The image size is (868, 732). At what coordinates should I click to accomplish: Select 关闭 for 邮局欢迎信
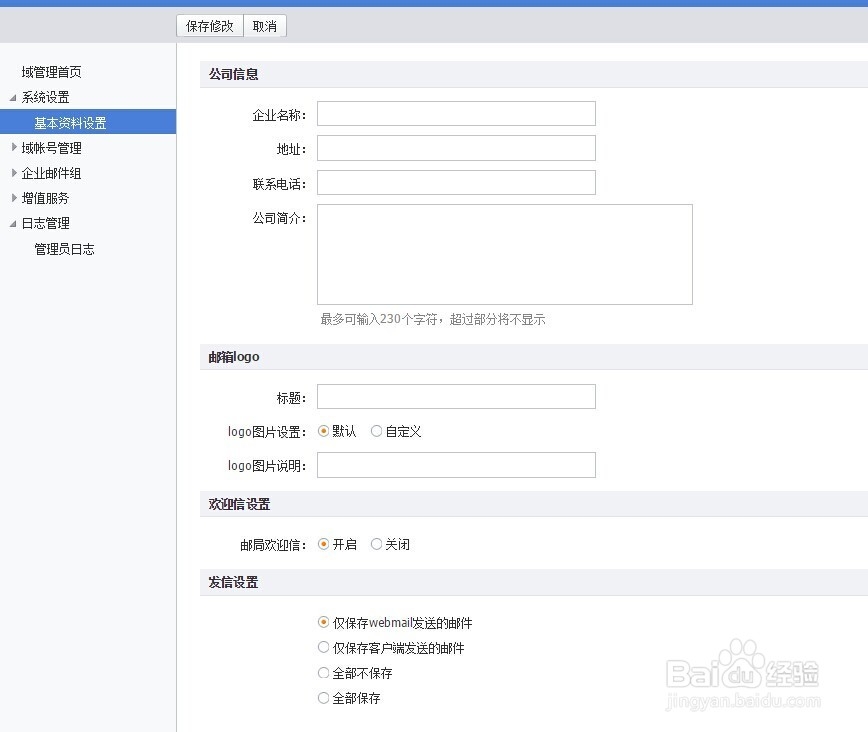(376, 544)
